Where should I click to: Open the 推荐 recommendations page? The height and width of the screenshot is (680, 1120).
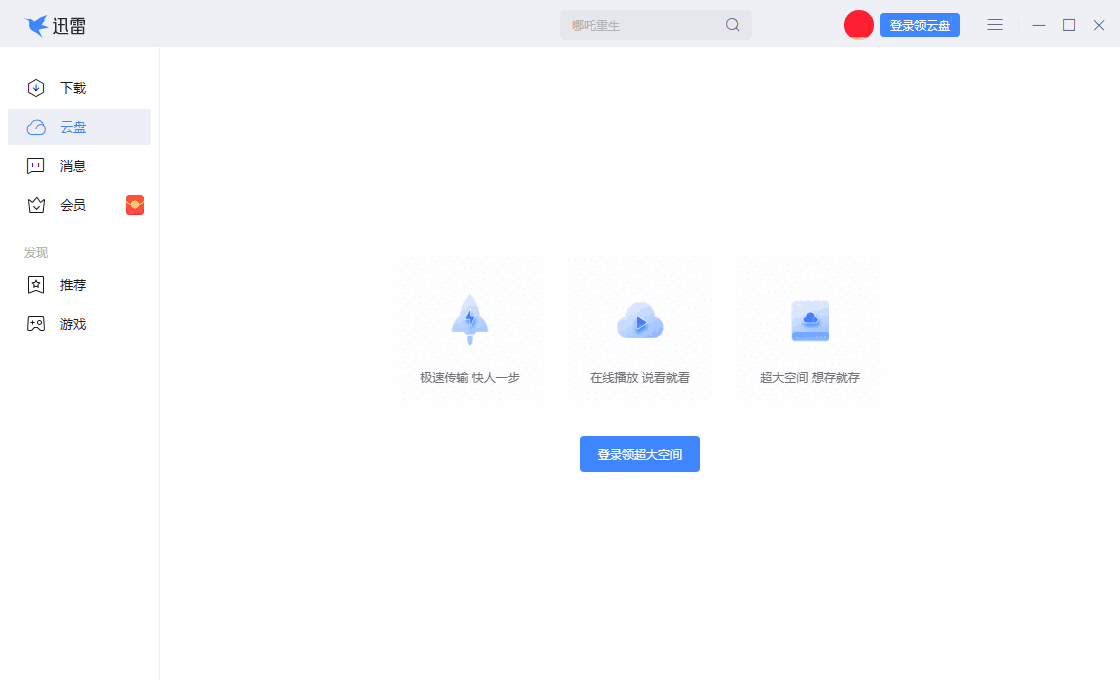click(x=79, y=285)
